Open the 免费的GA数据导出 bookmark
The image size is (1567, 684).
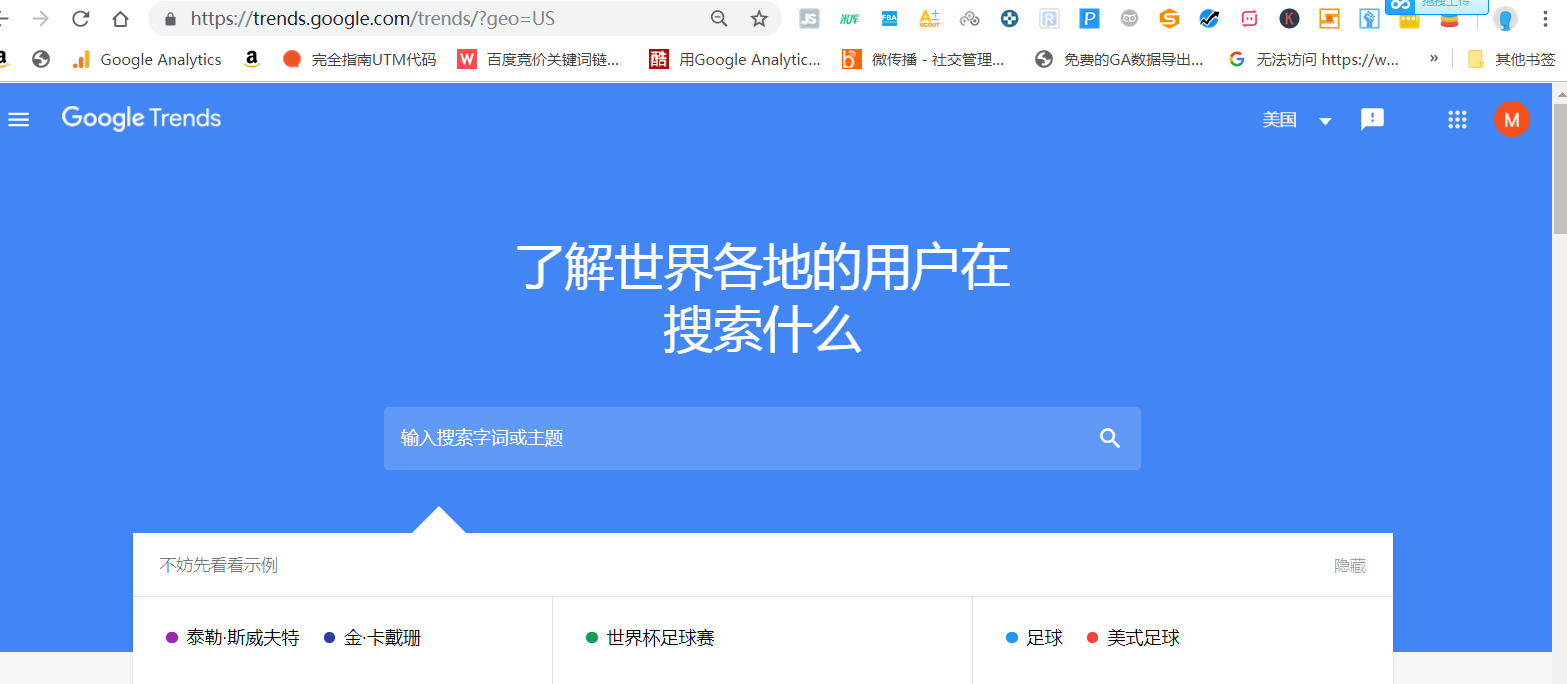pos(1119,60)
